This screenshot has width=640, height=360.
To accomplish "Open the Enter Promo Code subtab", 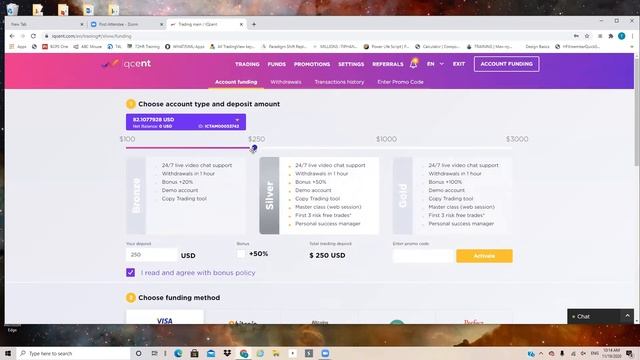I will (x=400, y=82).
